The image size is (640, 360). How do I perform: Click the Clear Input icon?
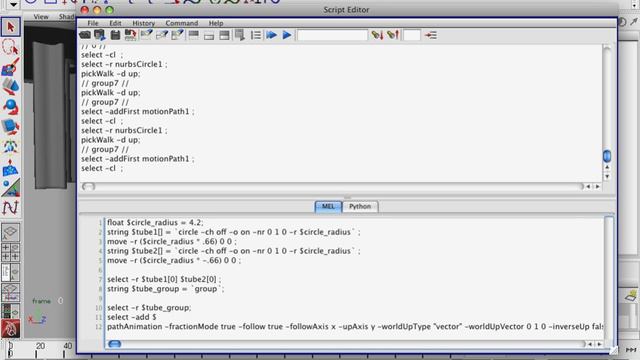(x=162, y=35)
